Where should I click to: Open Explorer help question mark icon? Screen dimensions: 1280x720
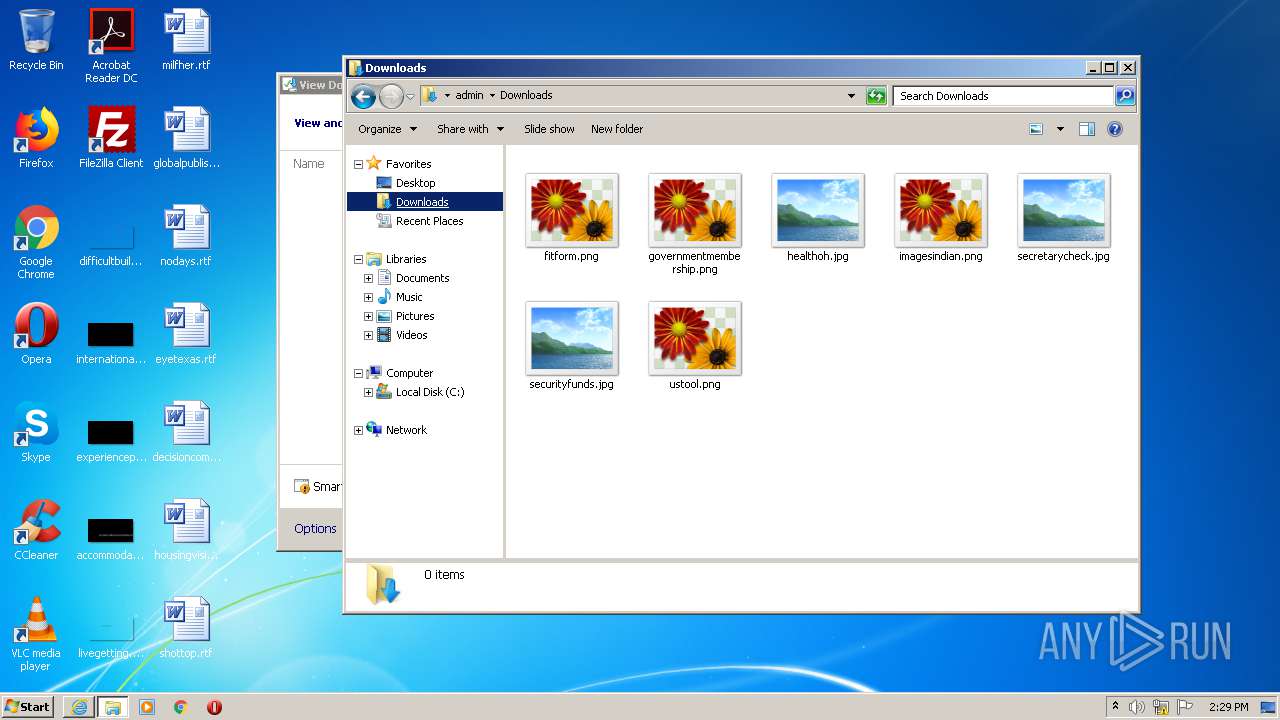pyautogui.click(x=1115, y=129)
